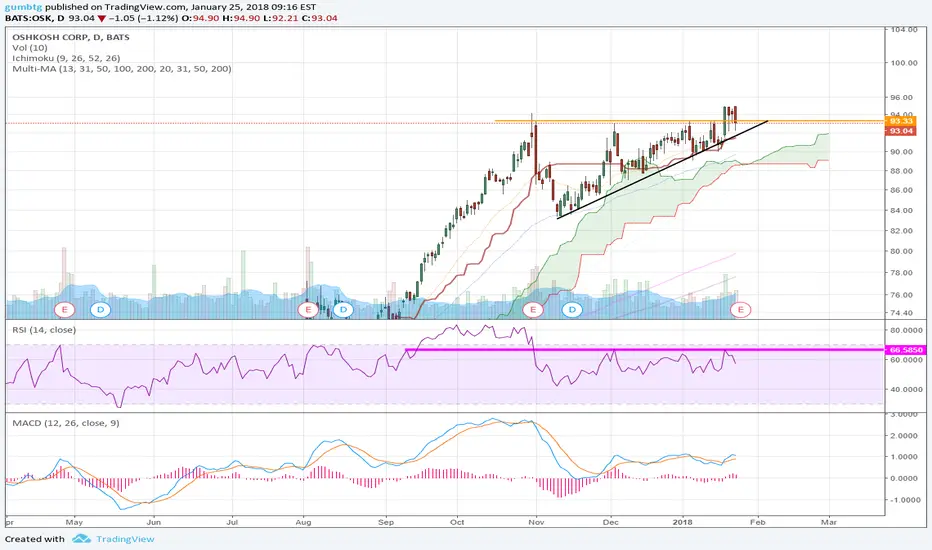Click the black ascending trendline
The height and width of the screenshot is (550, 932).
[x=662, y=170]
